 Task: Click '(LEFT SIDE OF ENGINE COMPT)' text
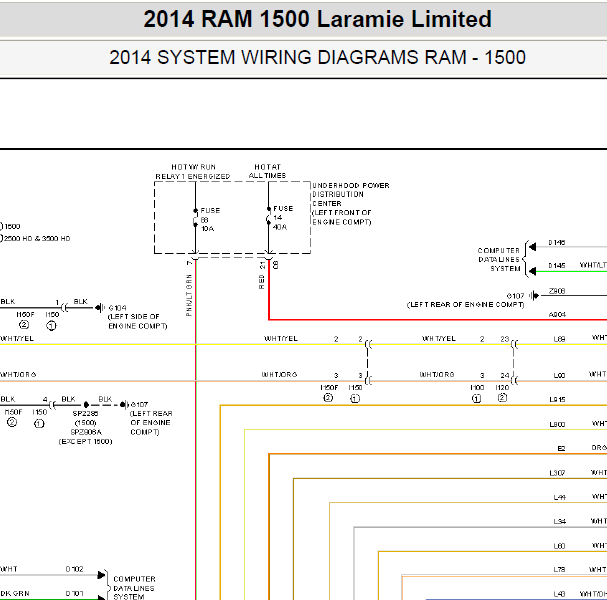point(137,321)
